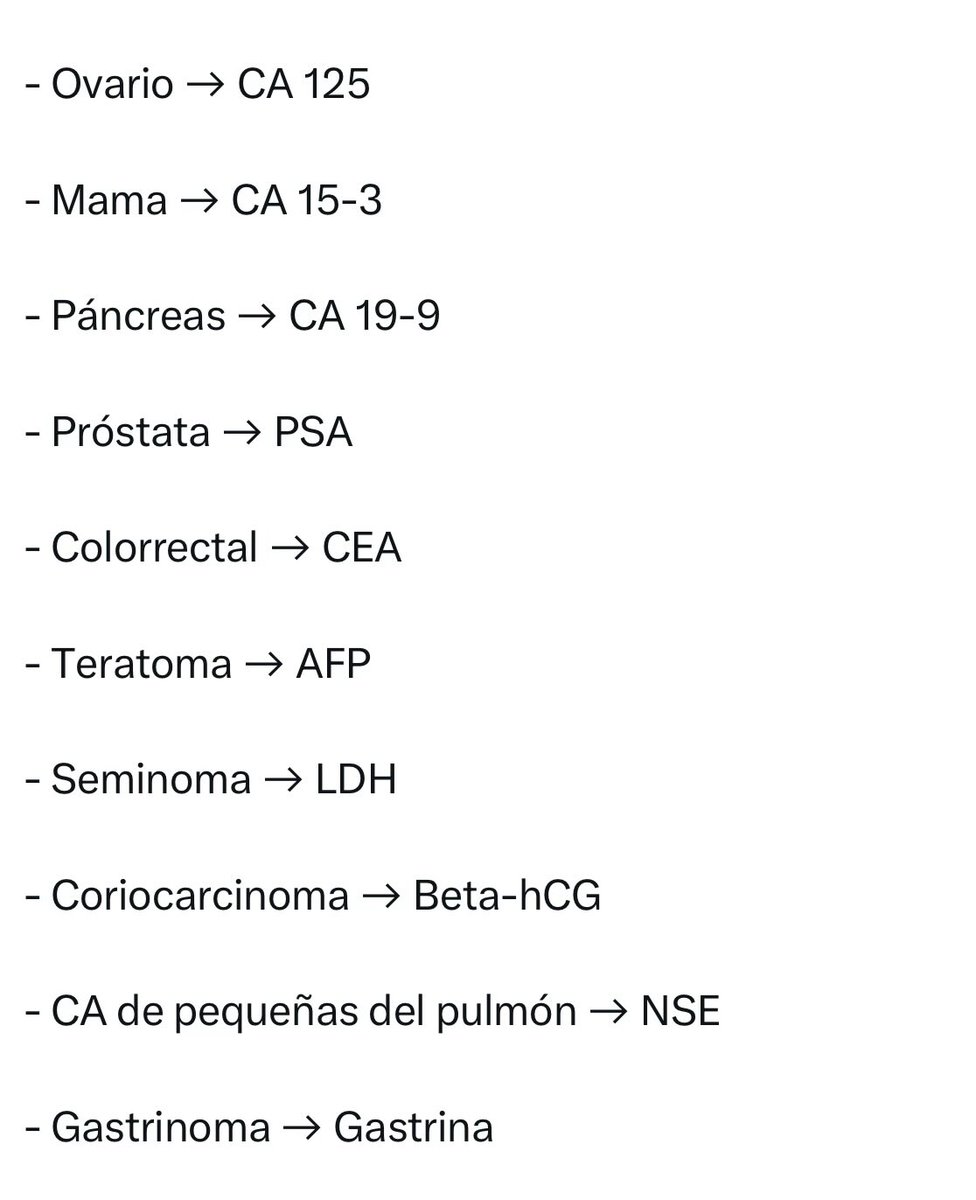Select the LDH text
976x1200 pixels.
(356, 780)
